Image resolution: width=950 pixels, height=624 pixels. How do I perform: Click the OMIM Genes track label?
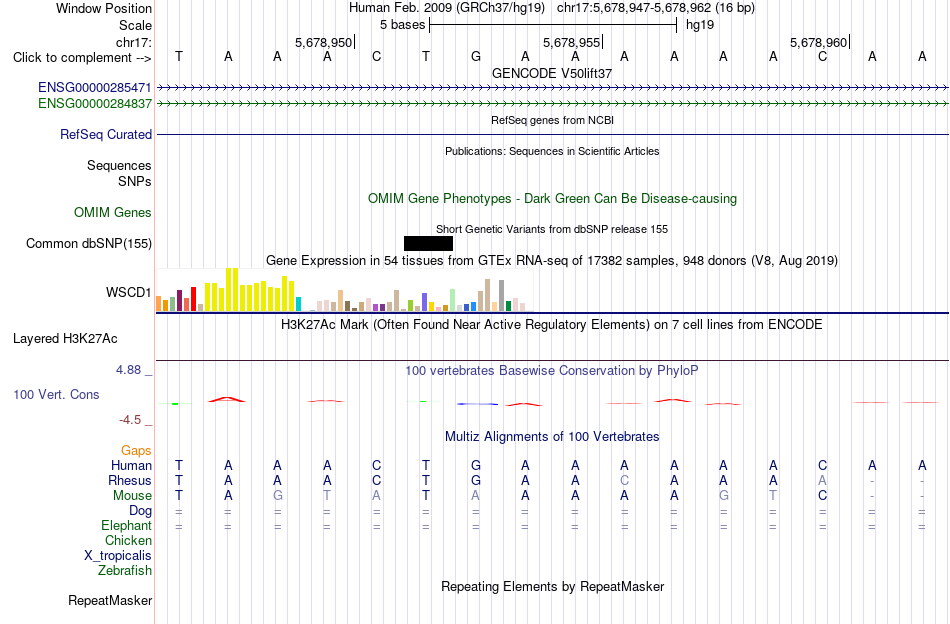click(x=112, y=213)
